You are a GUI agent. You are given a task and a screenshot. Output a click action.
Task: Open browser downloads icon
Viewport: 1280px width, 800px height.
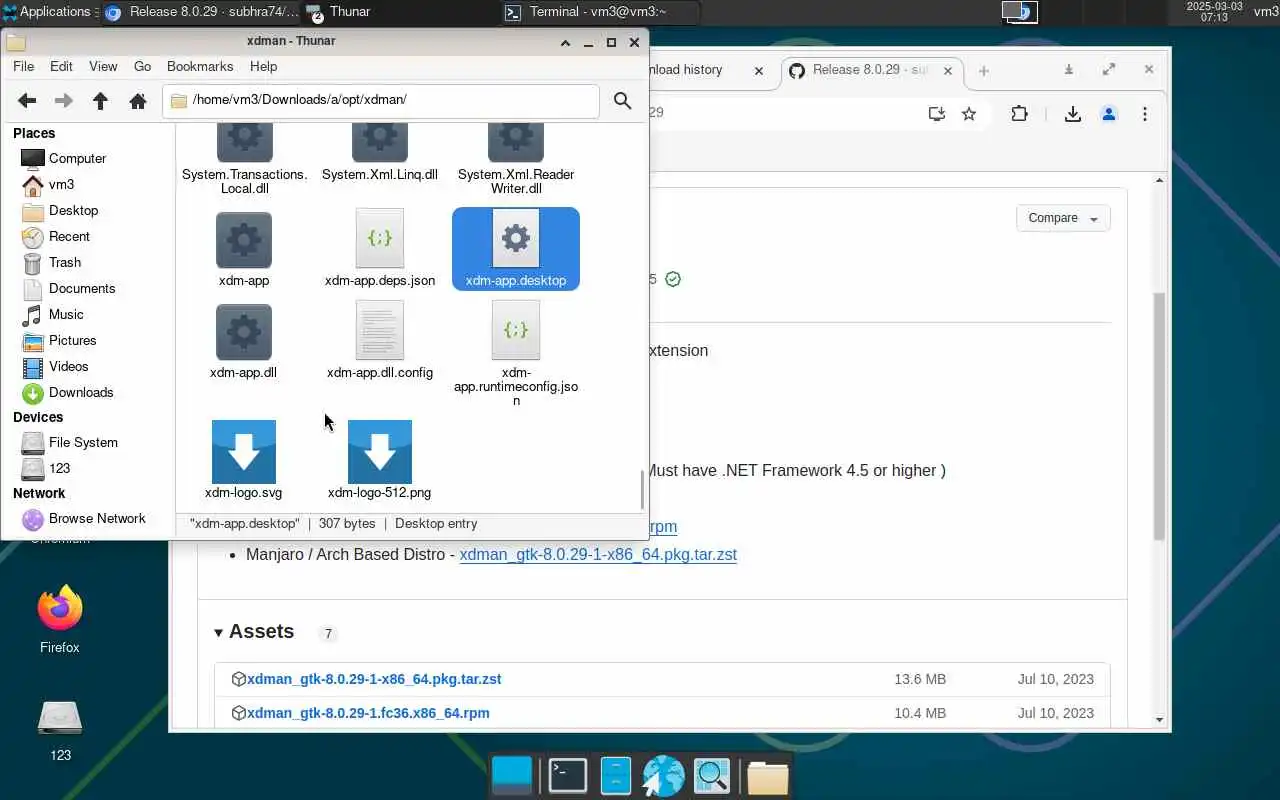[x=1073, y=114]
